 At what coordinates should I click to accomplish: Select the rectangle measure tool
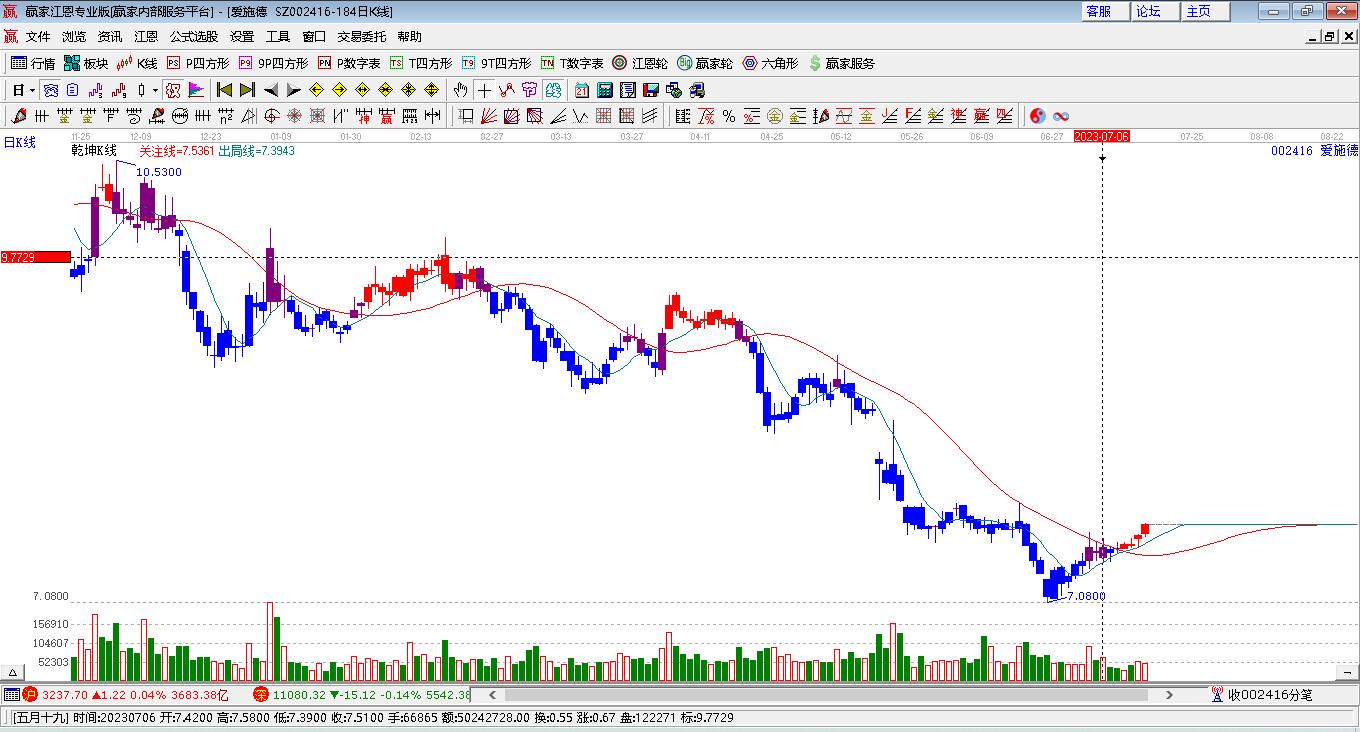pyautogui.click(x=465, y=116)
